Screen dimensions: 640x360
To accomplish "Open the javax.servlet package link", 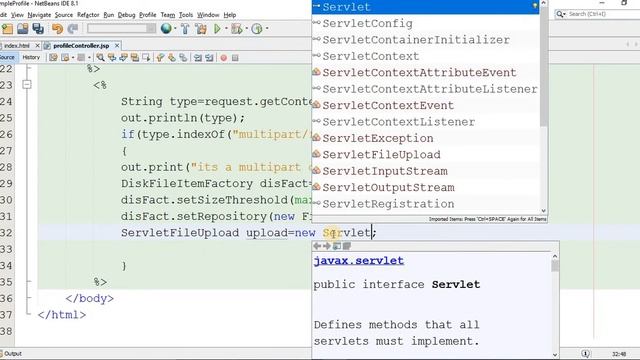I will [x=359, y=261].
